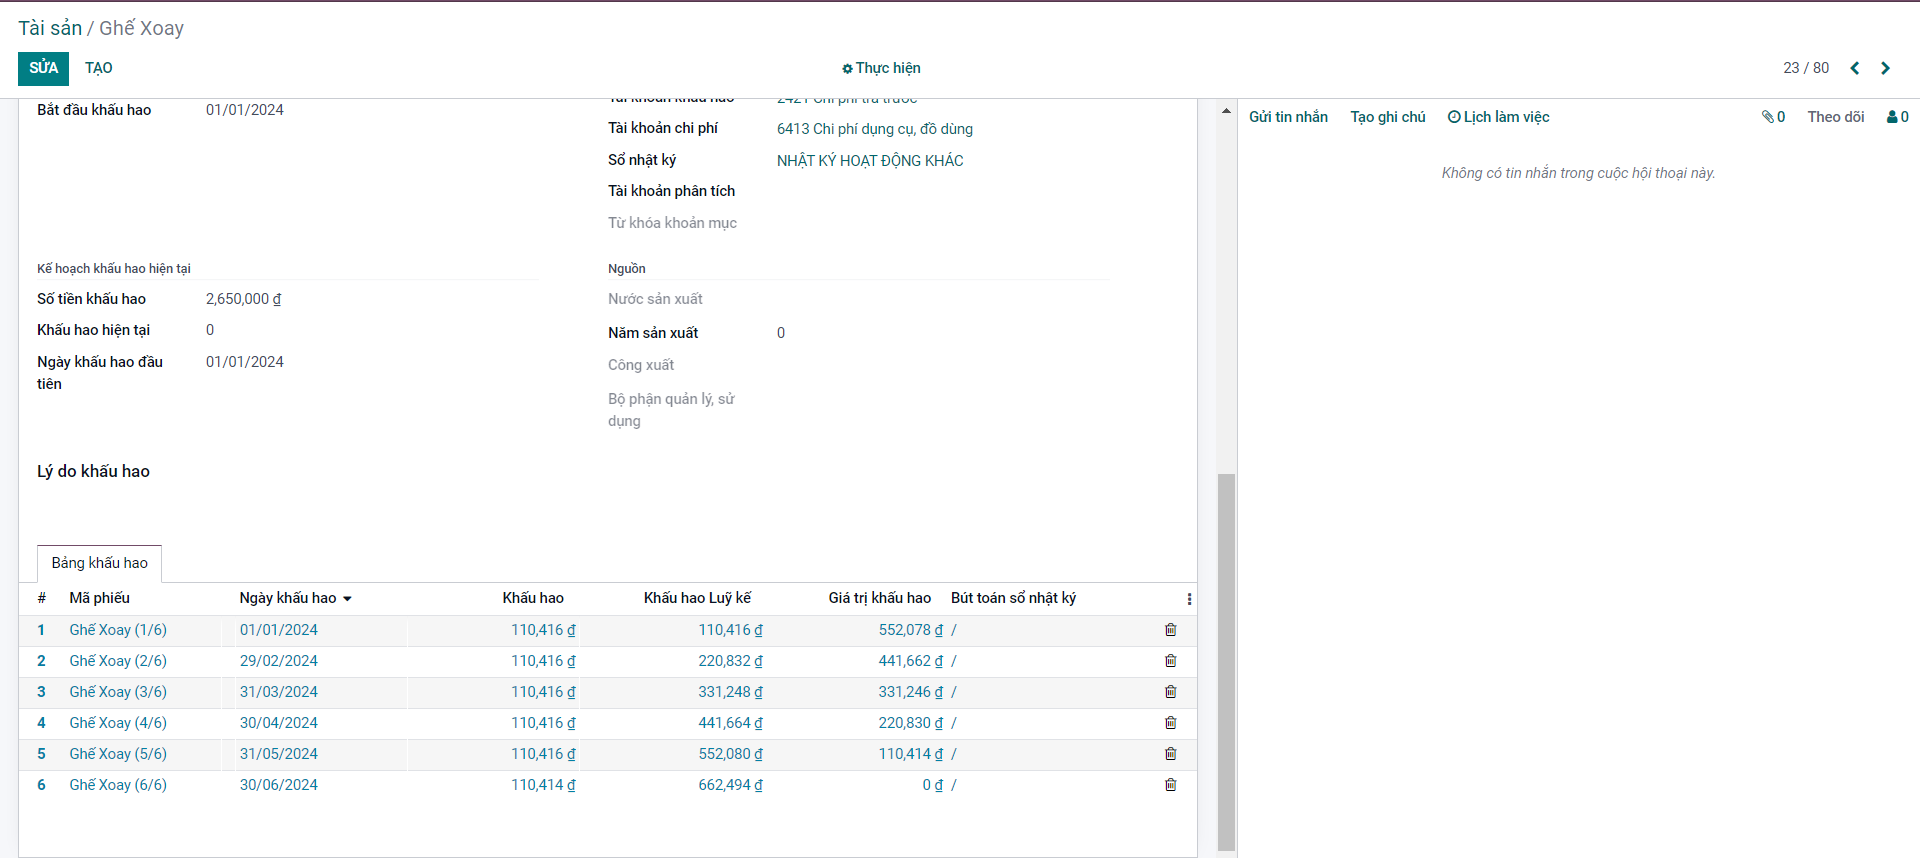The width and height of the screenshot is (1920, 858).
Task: Click the form's vertical scrollbar thumb
Action: tap(1226, 660)
